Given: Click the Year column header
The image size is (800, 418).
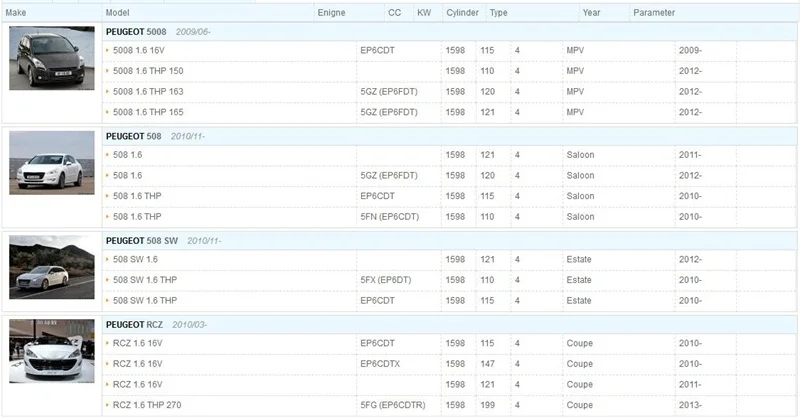Looking at the screenshot, I should [x=591, y=13].
